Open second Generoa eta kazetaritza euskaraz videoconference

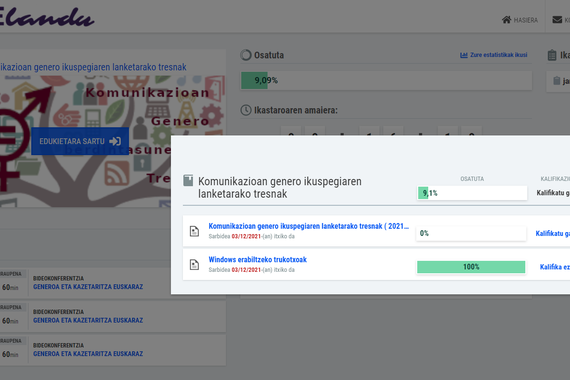[x=88, y=320]
